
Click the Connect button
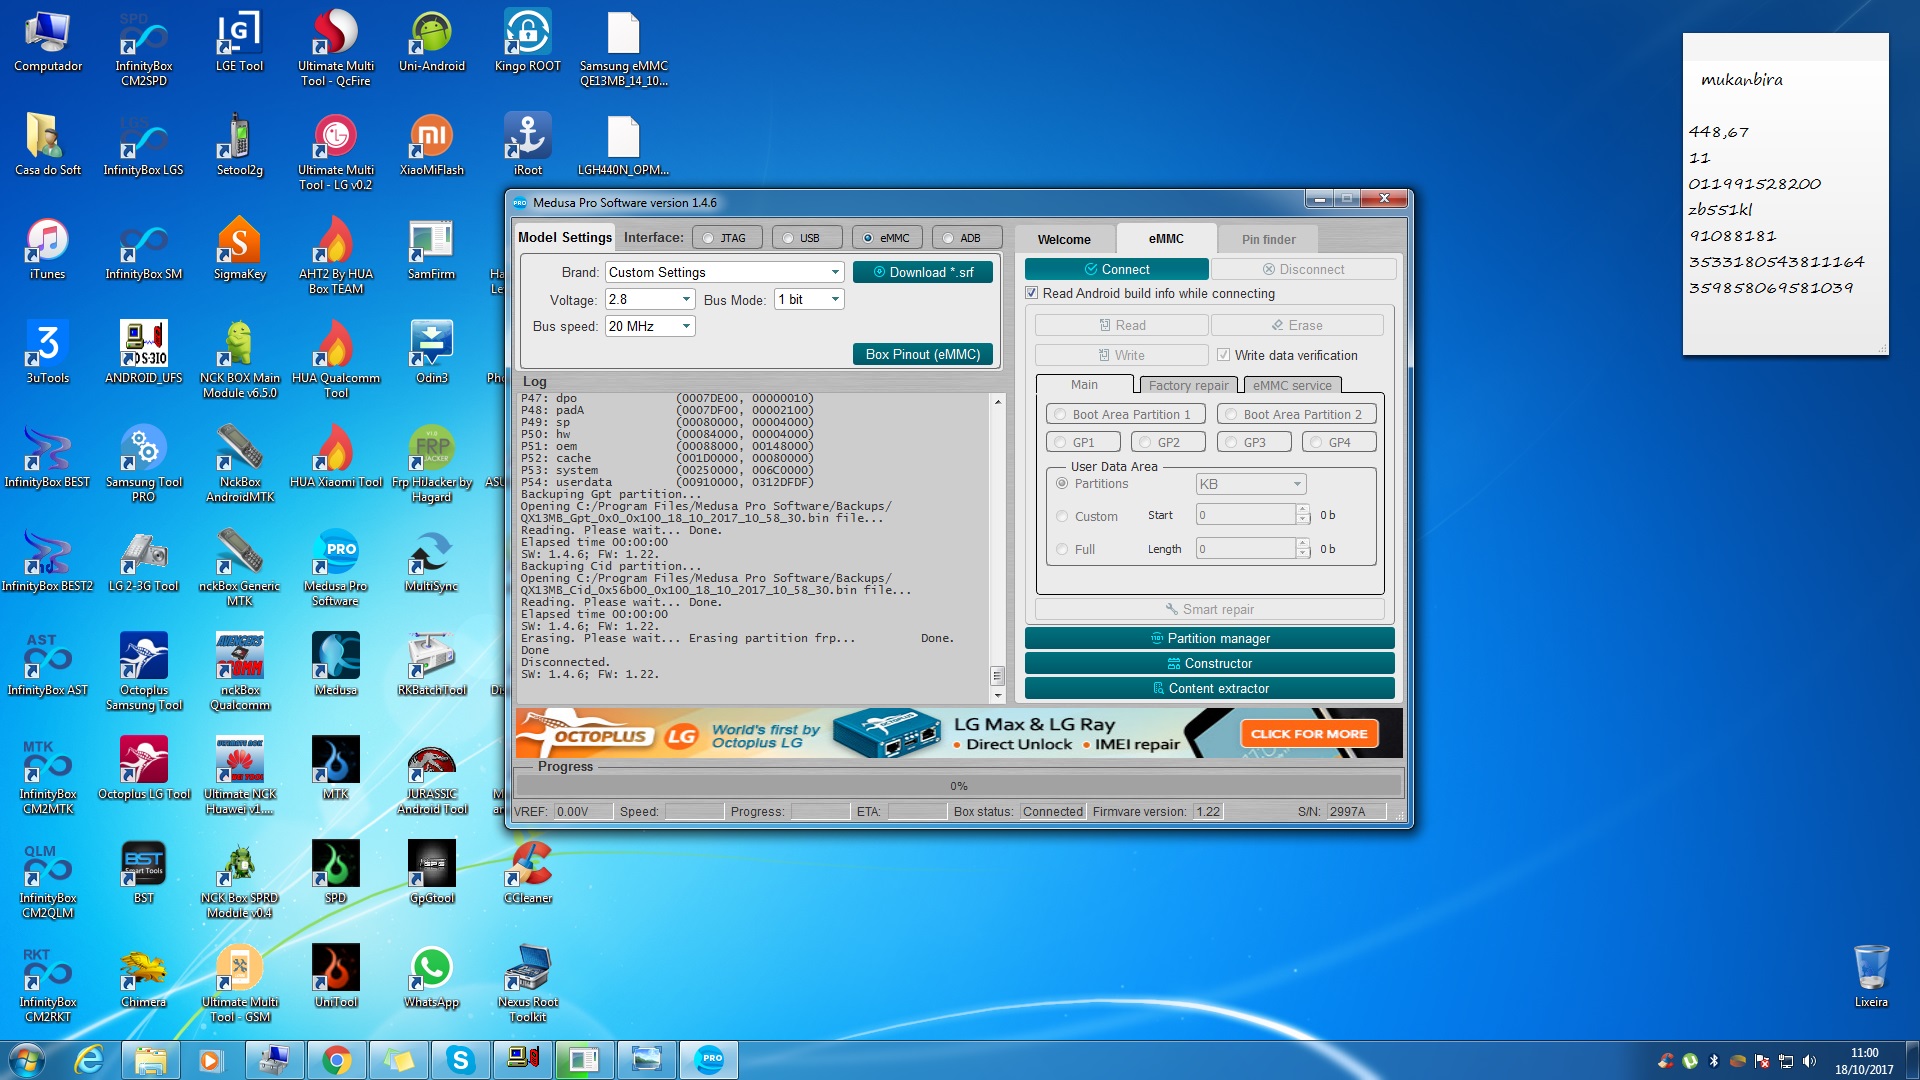click(1116, 269)
